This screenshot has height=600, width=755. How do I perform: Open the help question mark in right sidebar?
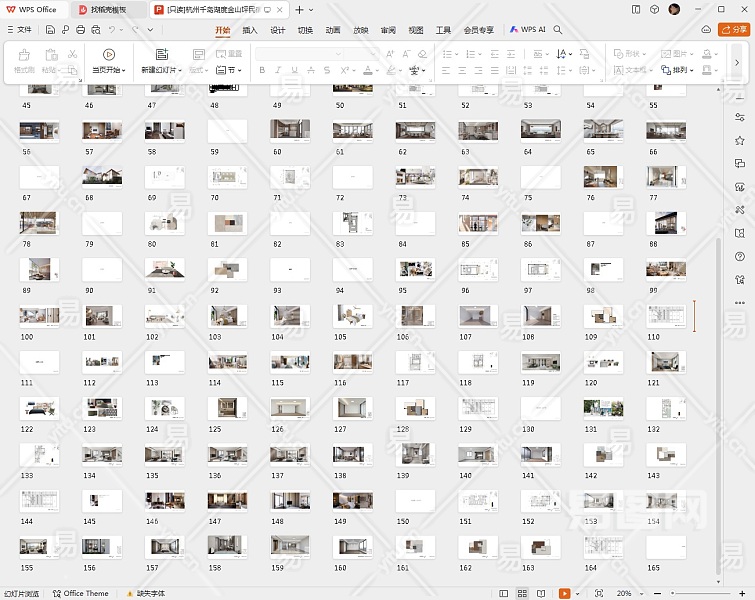[x=740, y=256]
